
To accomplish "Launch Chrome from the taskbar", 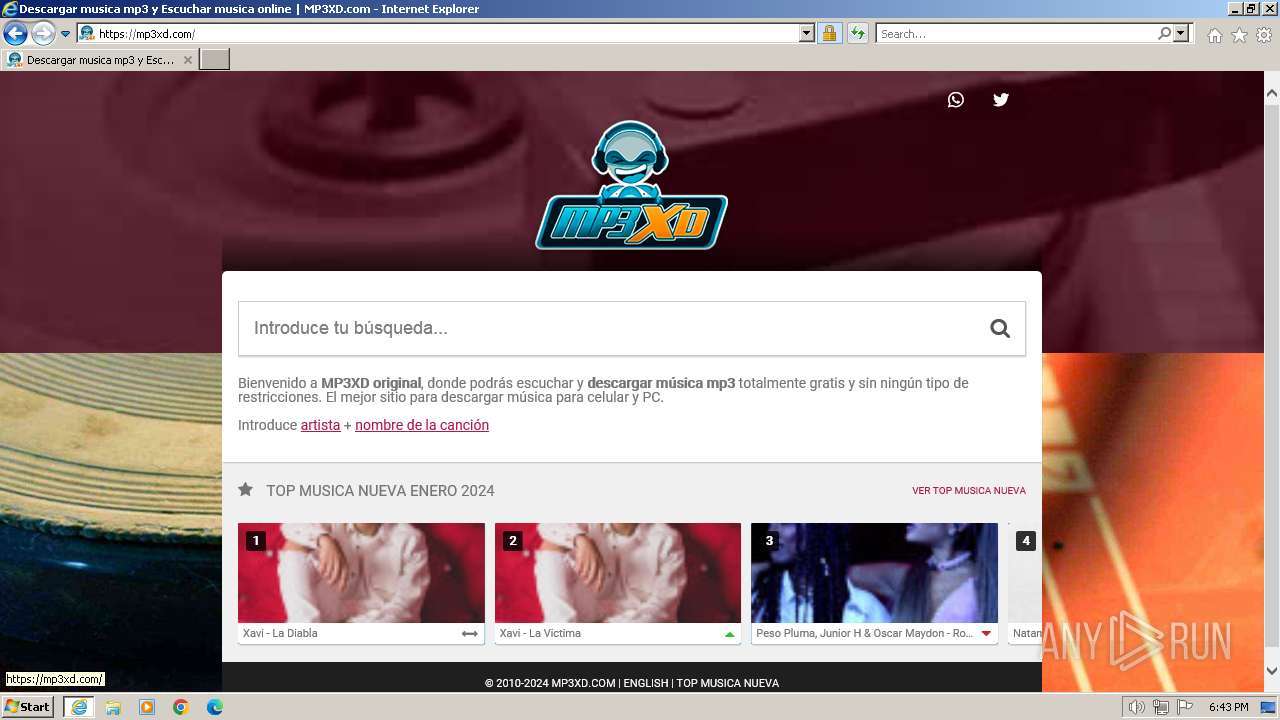I will (x=181, y=707).
